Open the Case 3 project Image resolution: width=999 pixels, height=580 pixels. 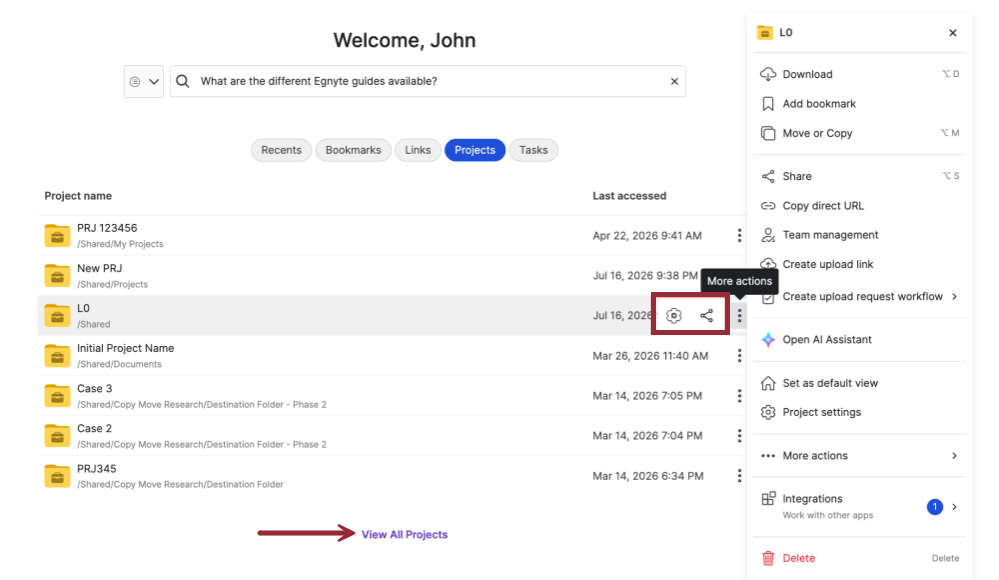pyautogui.click(x=94, y=388)
